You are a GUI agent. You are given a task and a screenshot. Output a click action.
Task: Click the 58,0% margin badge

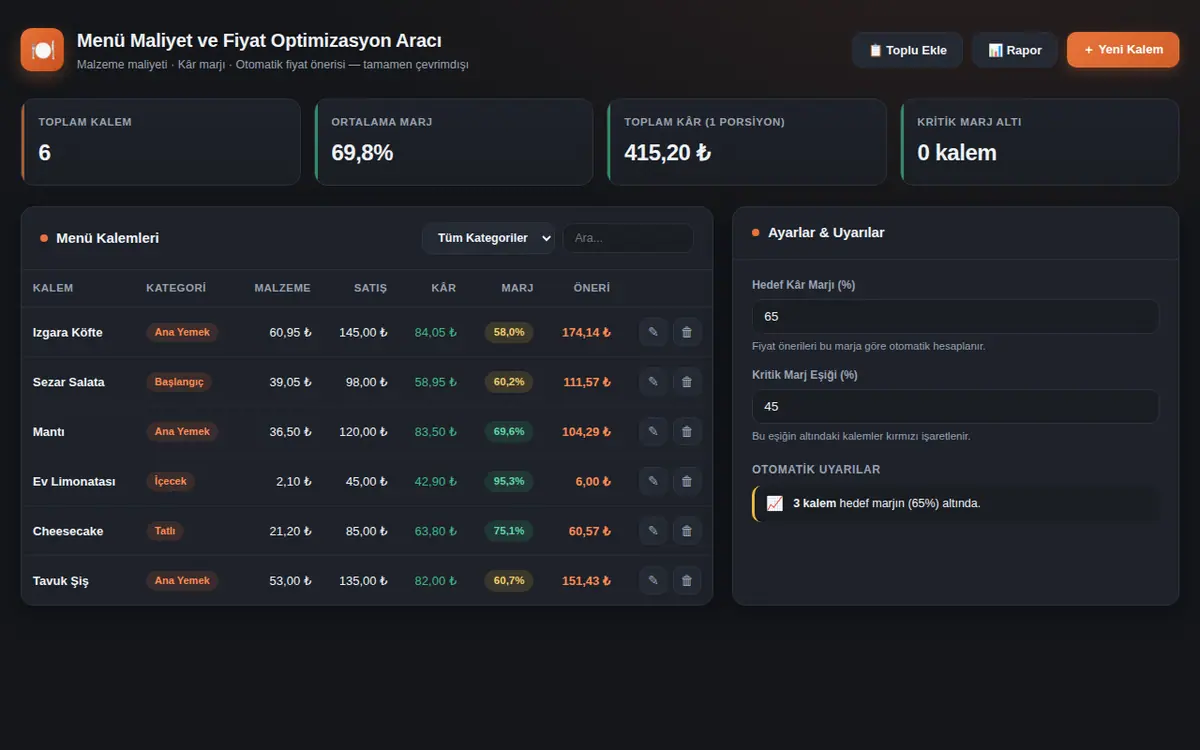click(509, 332)
